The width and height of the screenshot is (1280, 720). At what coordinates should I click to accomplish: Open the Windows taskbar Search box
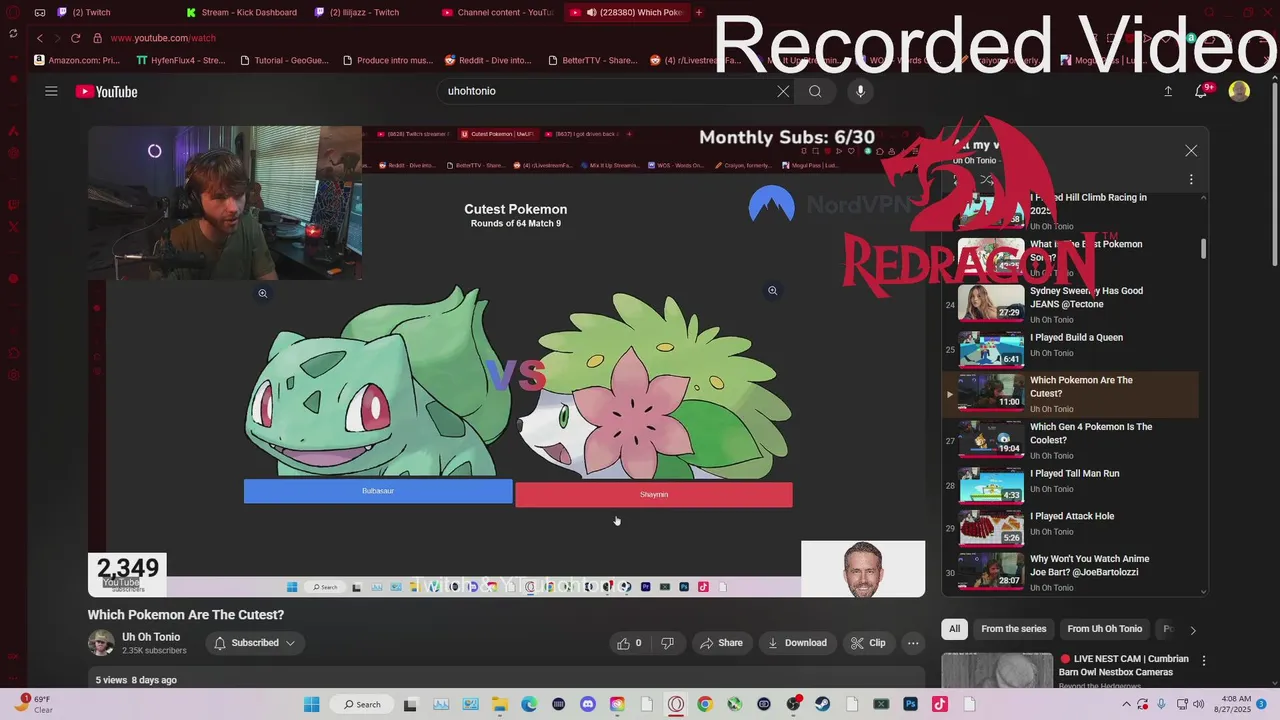click(x=362, y=704)
